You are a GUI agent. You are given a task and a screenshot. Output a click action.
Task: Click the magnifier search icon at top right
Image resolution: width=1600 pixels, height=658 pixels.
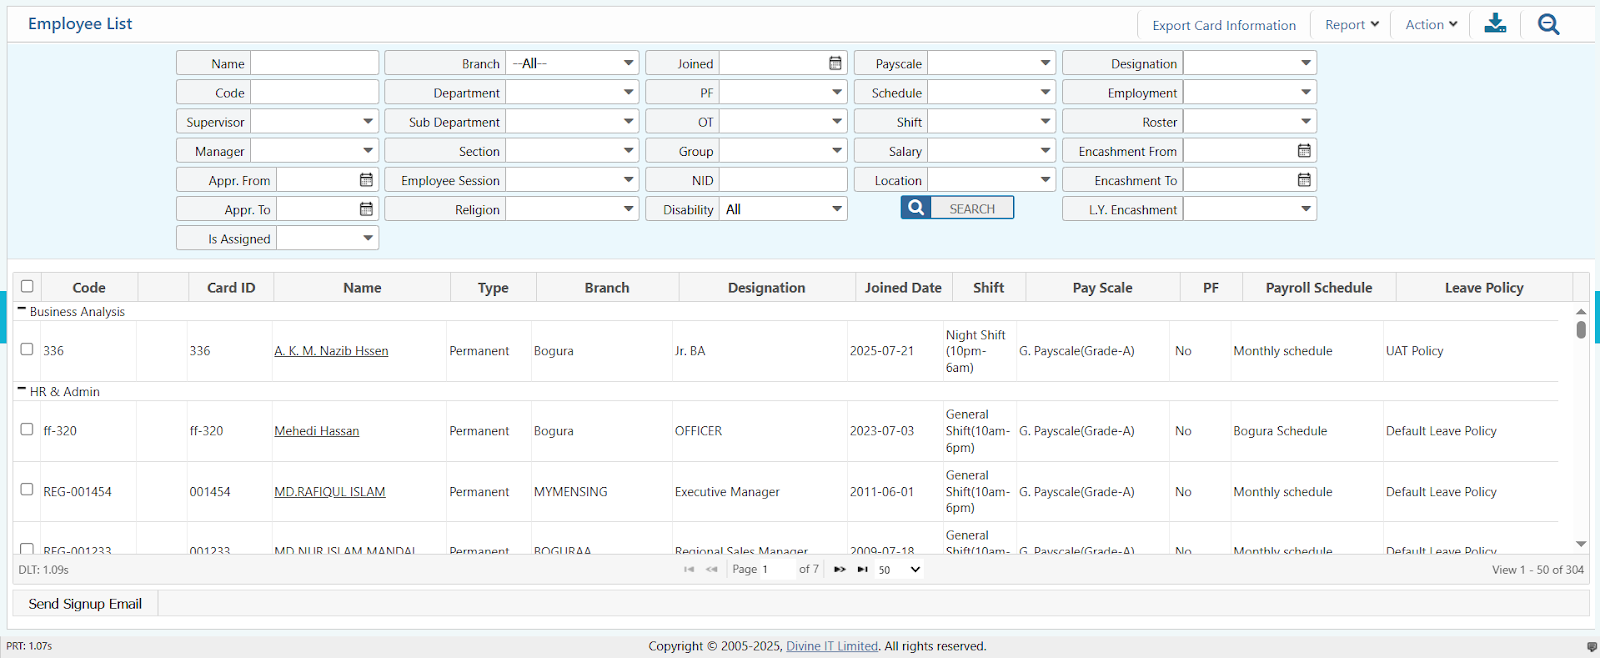coord(1548,24)
